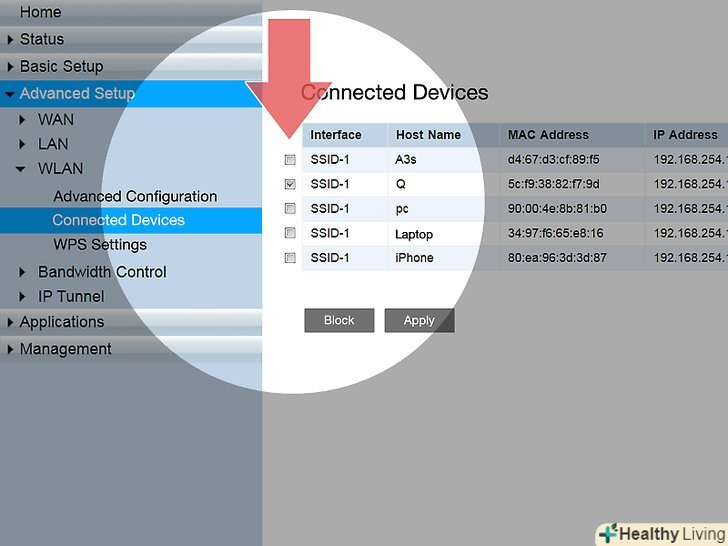
Task: Expand the Management menu arrow
Action: click(10, 350)
